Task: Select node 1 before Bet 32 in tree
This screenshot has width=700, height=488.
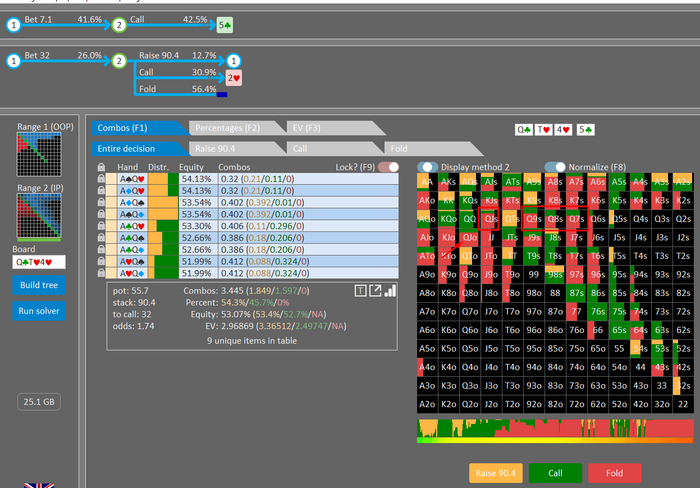Action: point(14,61)
